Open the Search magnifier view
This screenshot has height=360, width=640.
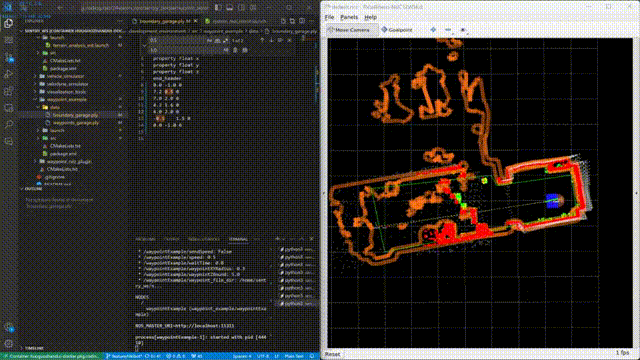click(9, 124)
